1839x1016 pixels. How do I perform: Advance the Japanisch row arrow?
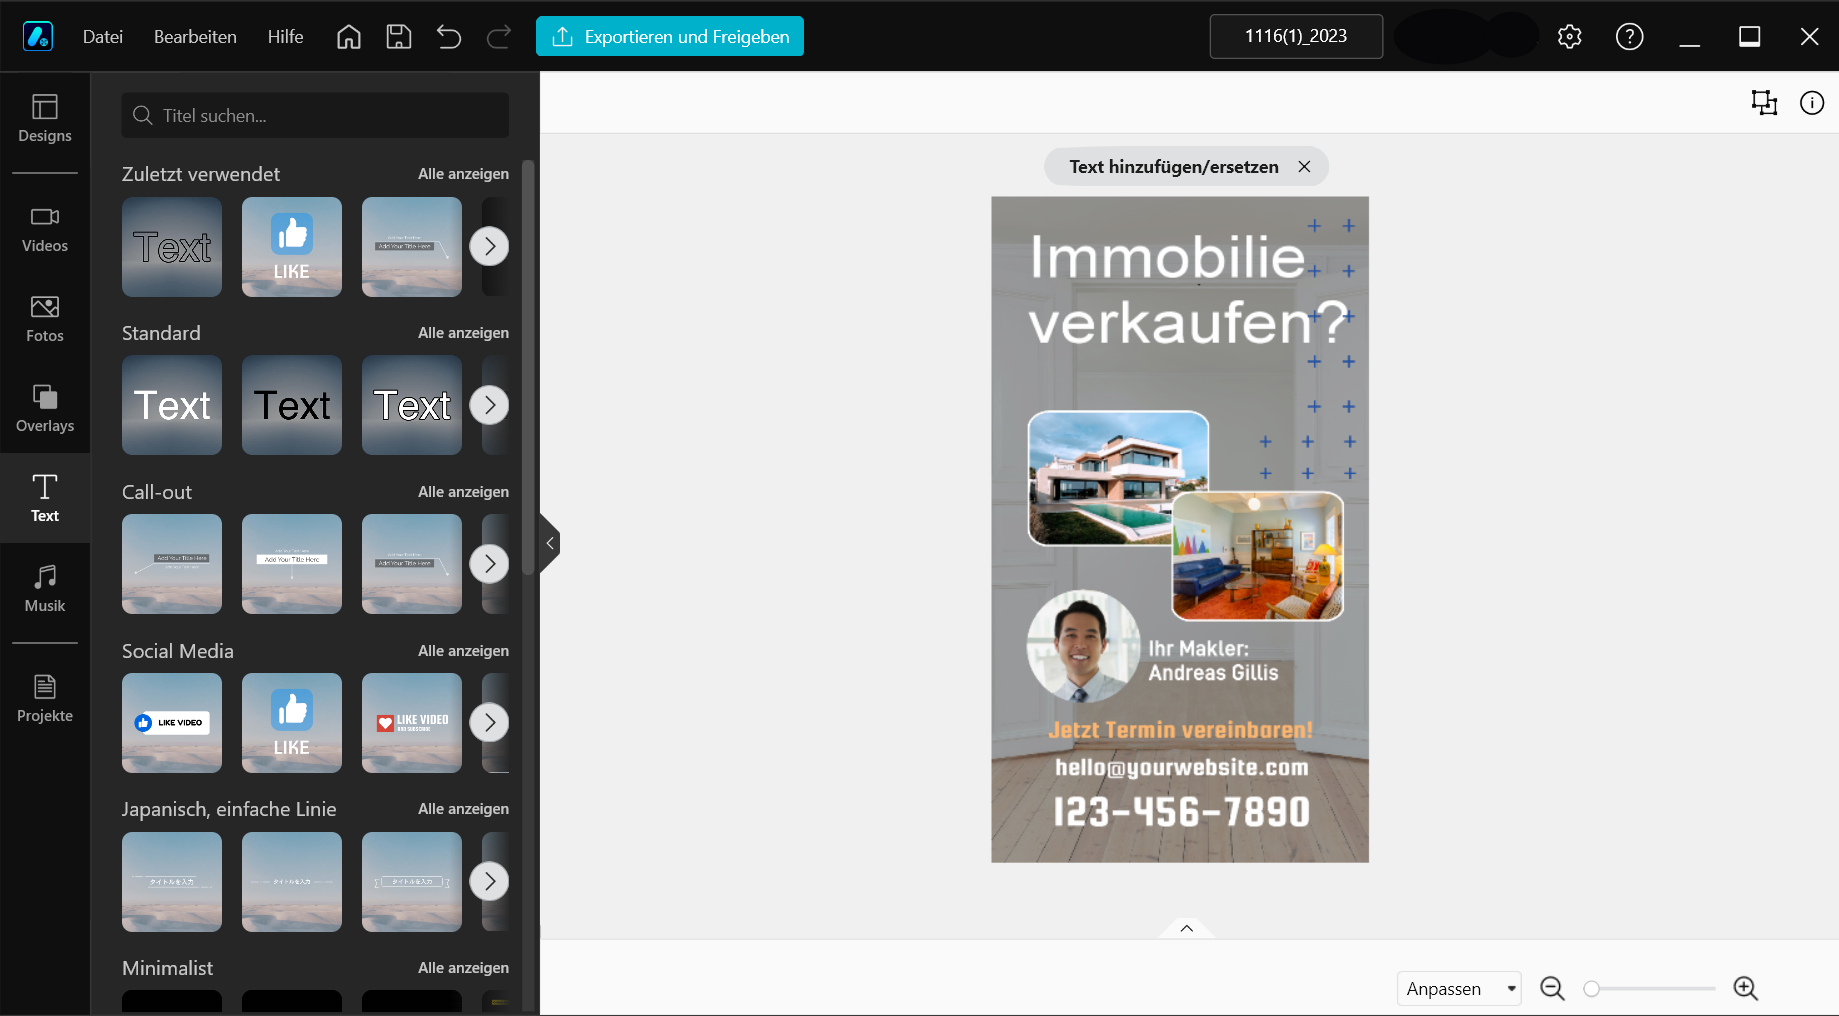[489, 881]
